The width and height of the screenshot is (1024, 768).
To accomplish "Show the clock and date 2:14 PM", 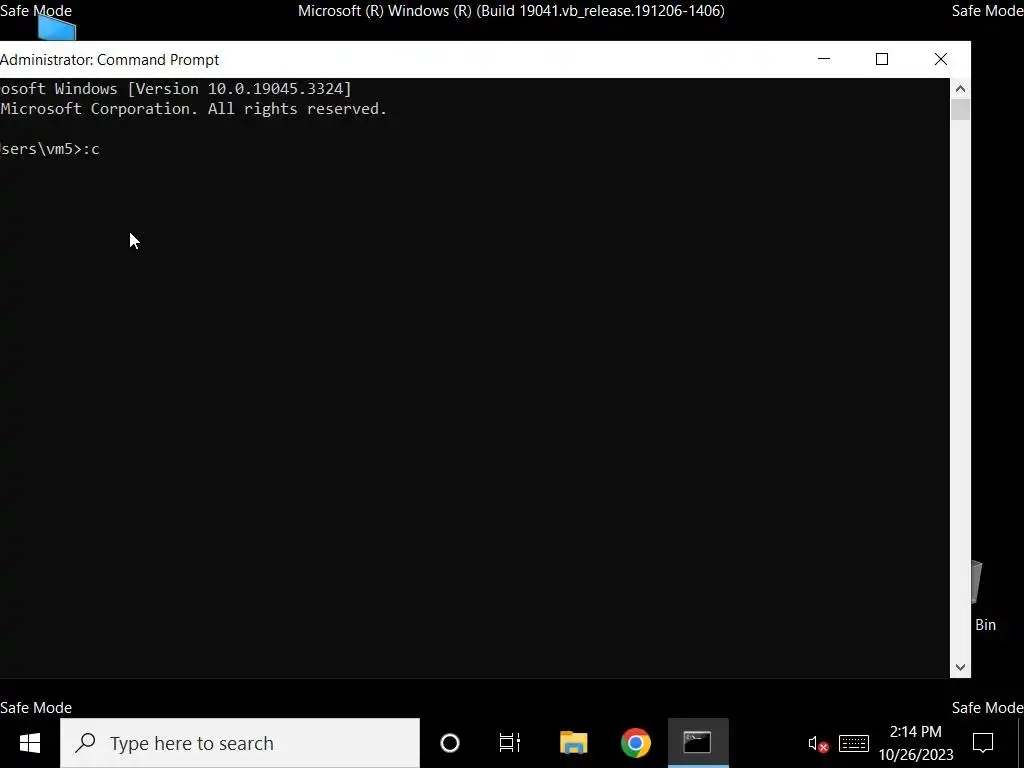I will click(916, 743).
